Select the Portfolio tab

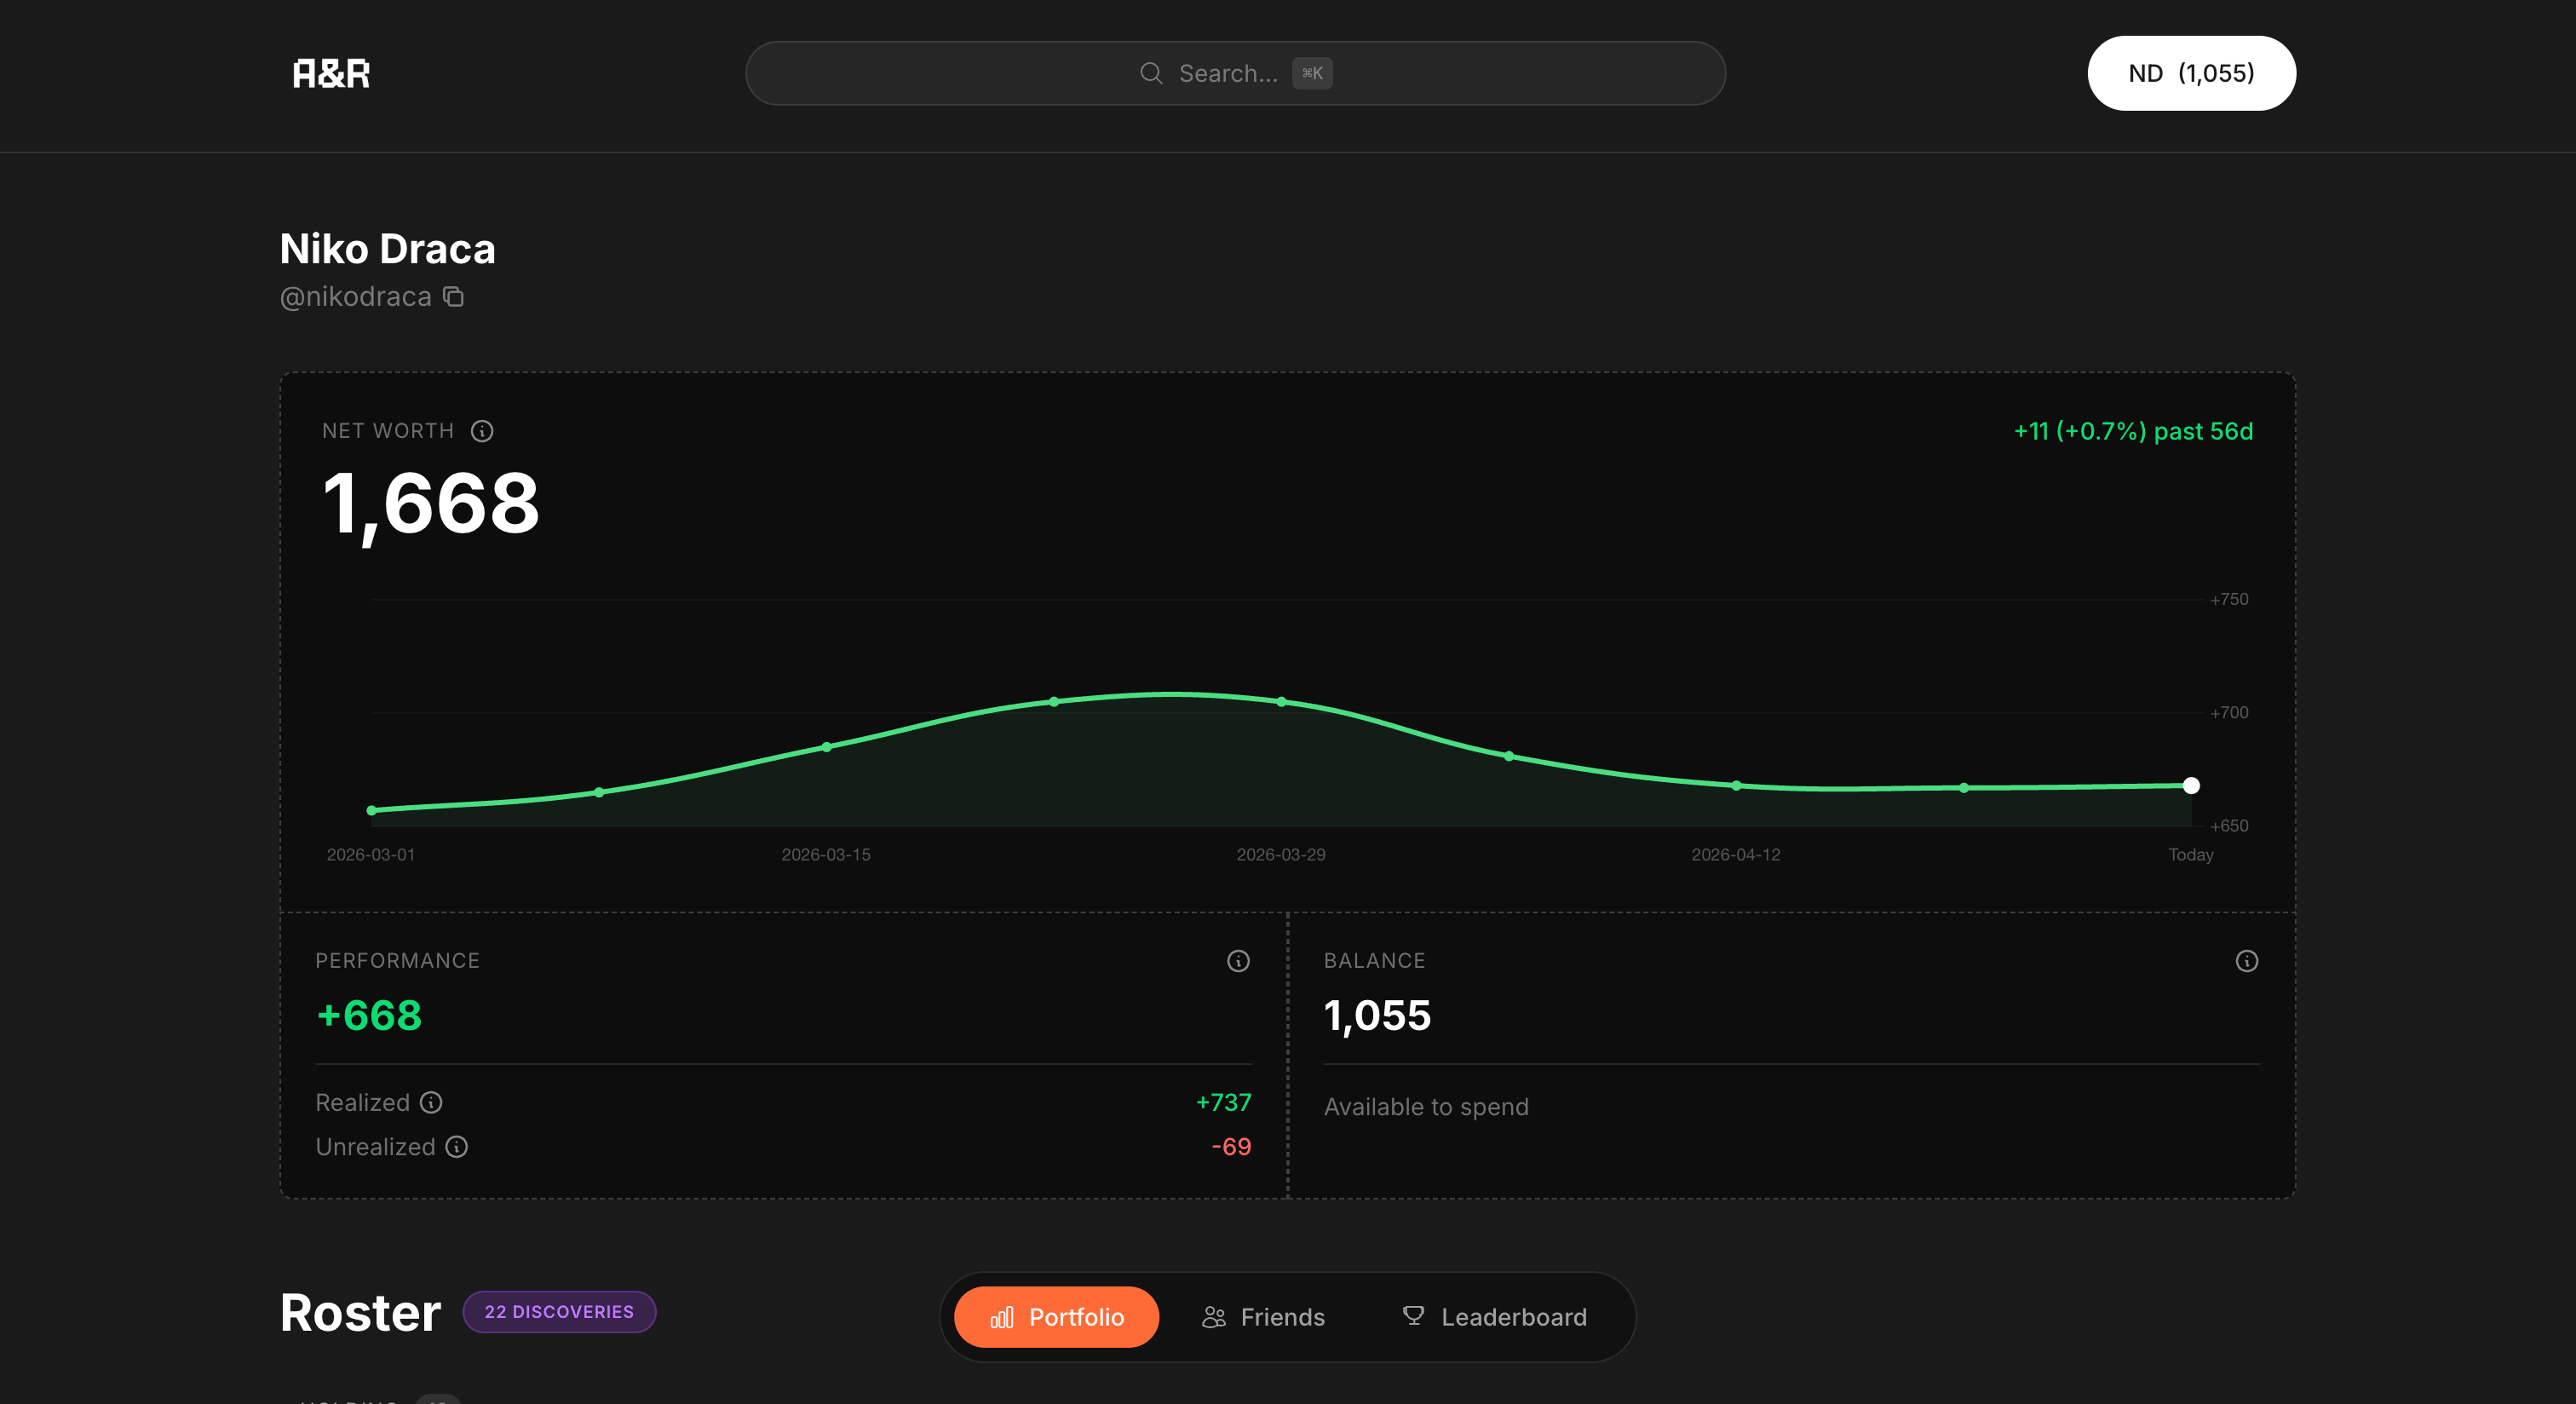(x=1056, y=1317)
